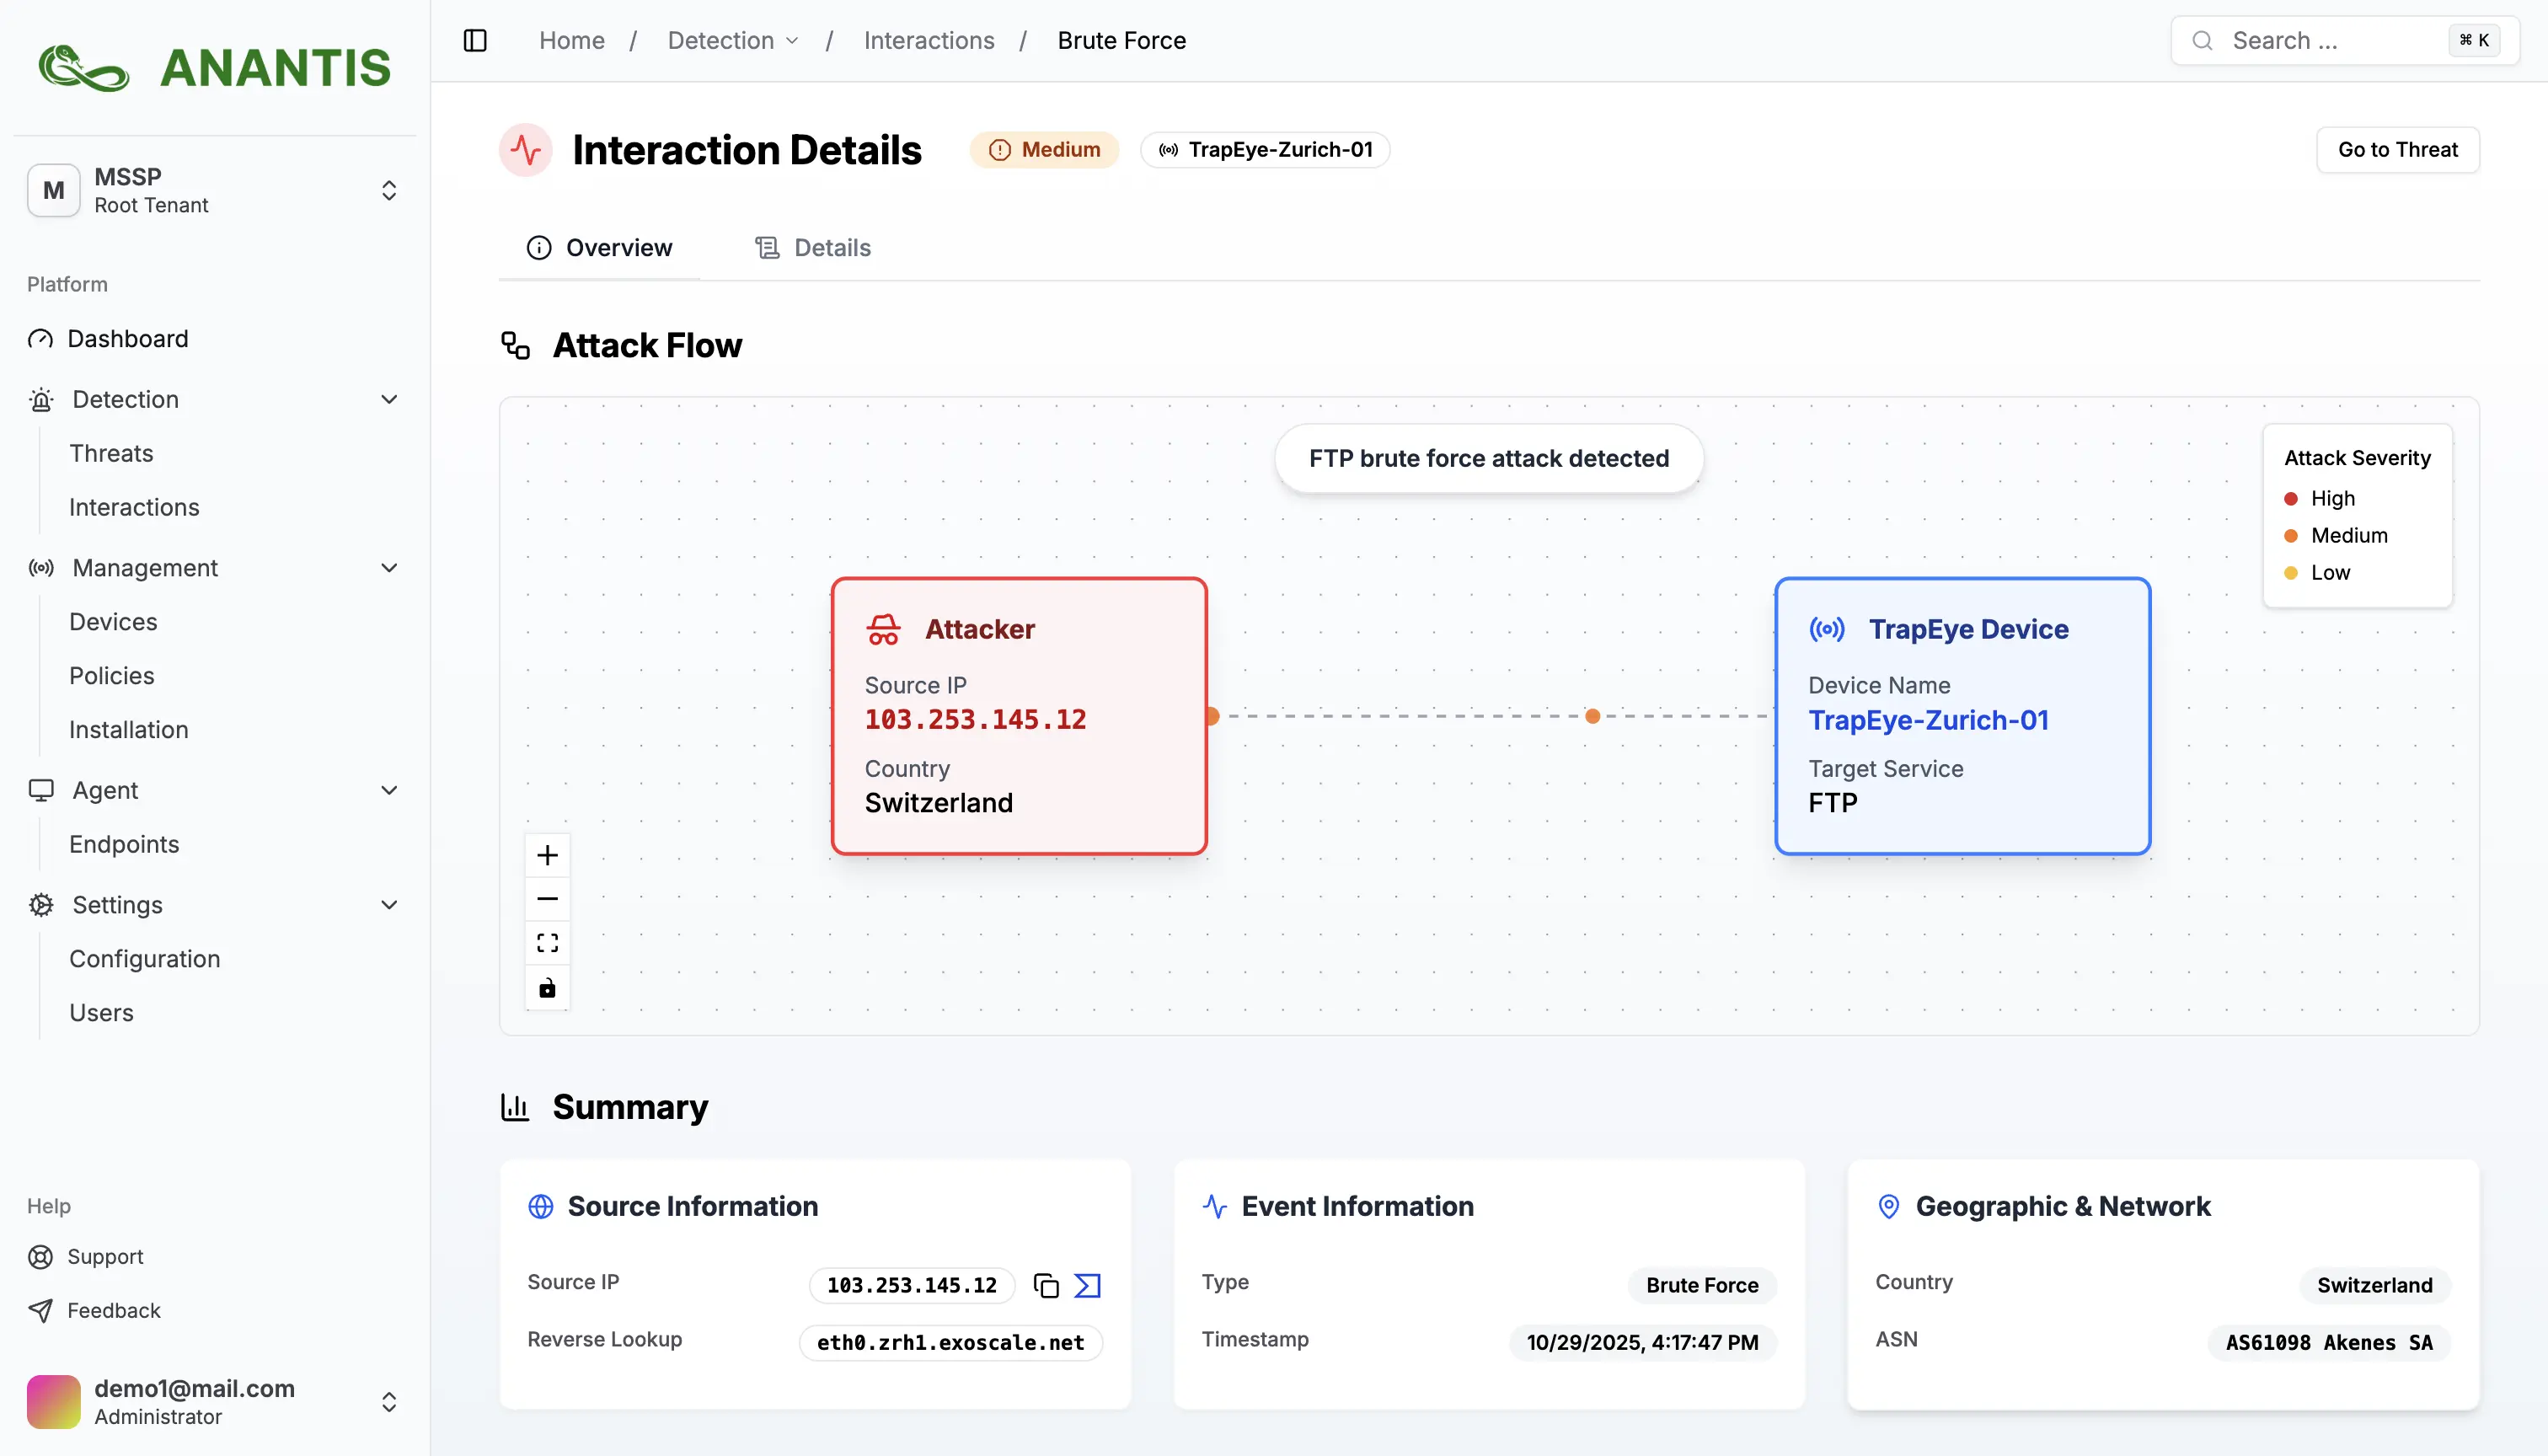Copy the source IP address
2548x1456 pixels.
click(x=1046, y=1285)
